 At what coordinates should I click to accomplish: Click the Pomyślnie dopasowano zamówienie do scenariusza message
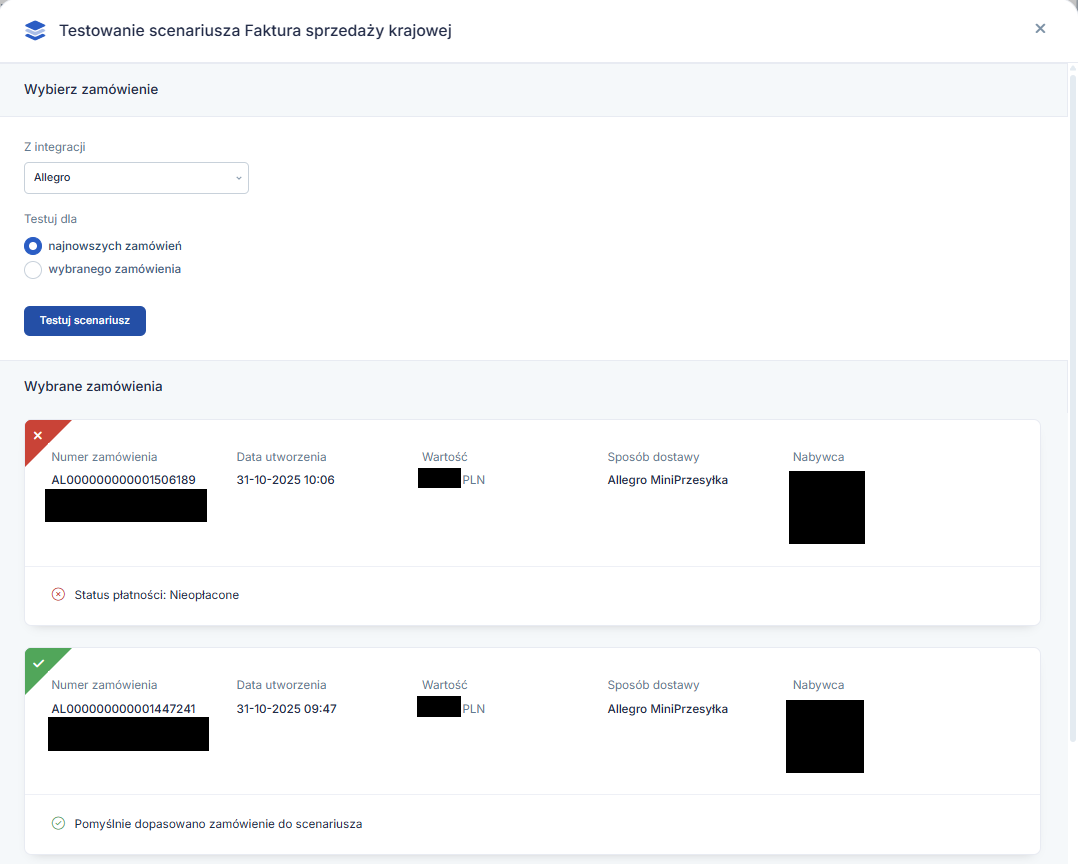(x=218, y=824)
